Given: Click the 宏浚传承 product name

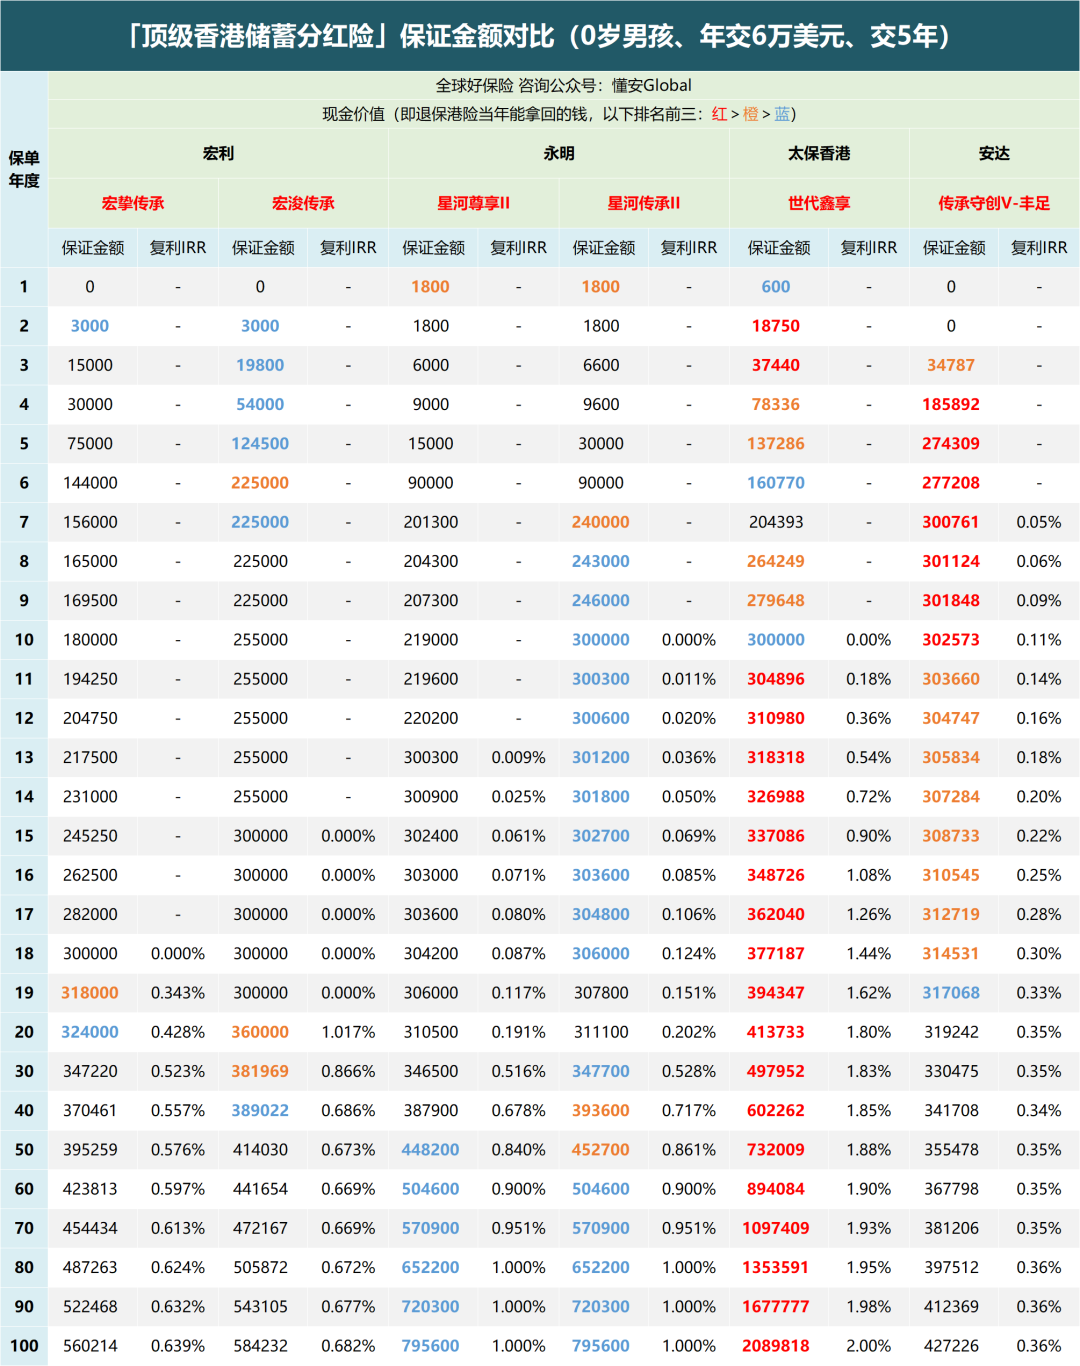Looking at the screenshot, I should tap(303, 203).
